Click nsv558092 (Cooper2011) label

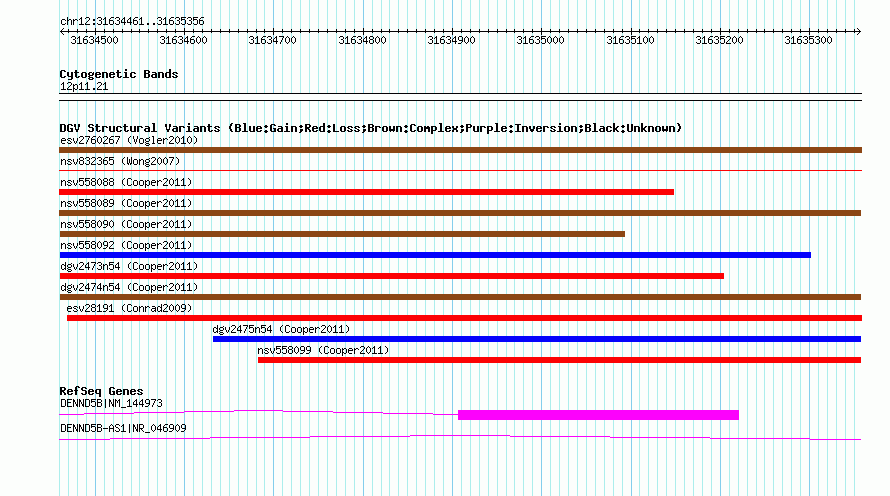tap(126, 245)
